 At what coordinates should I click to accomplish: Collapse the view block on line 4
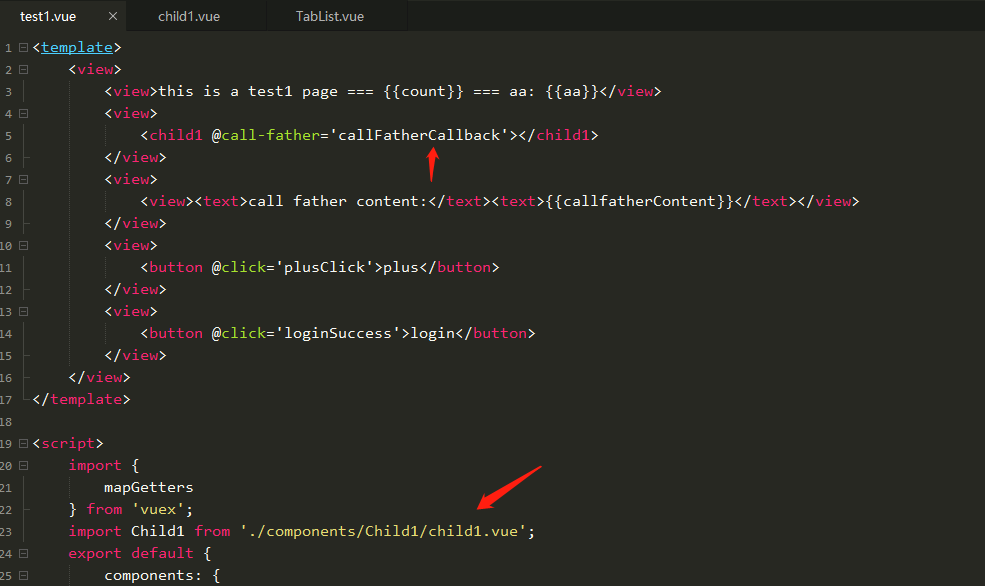point(23,113)
